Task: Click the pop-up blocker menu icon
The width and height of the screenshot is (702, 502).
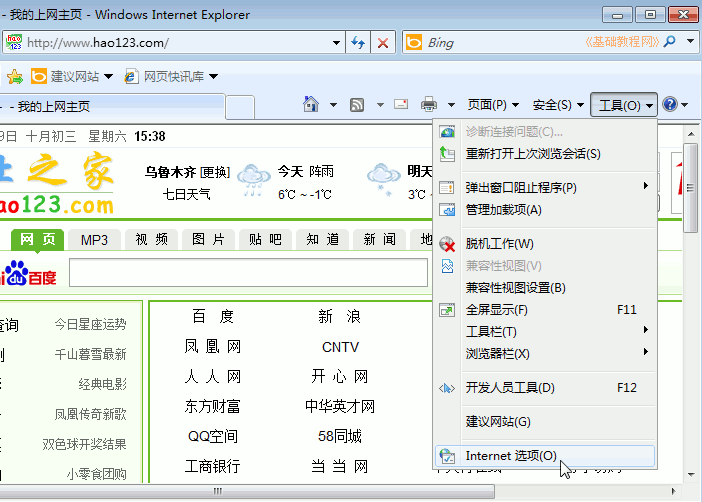Action: pos(447,187)
